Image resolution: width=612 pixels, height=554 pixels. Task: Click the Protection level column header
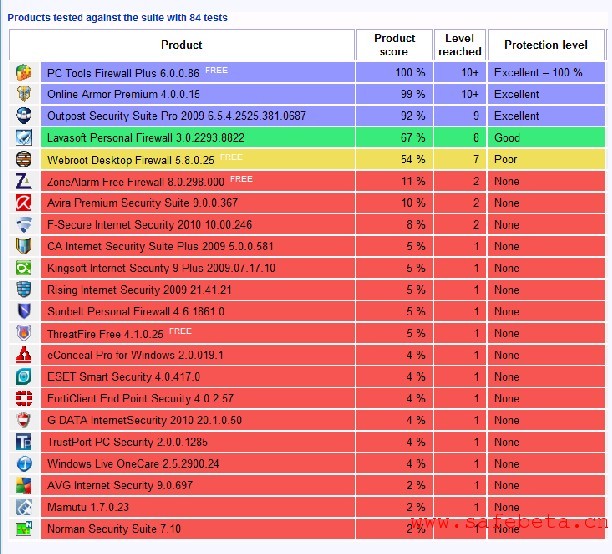coord(546,45)
